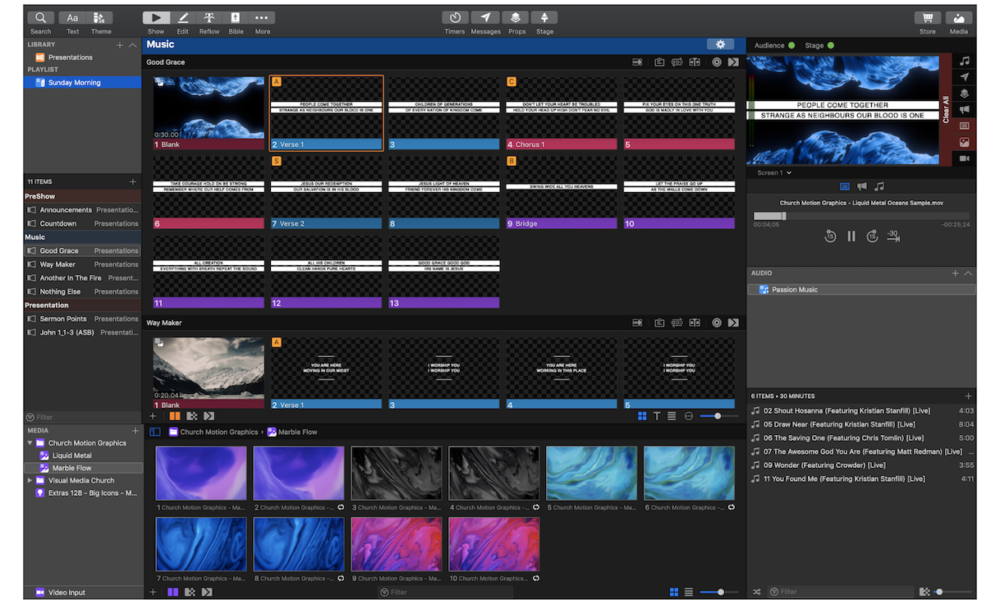Show announcements layer in preview transport
The image size is (1000, 600).
862,187
